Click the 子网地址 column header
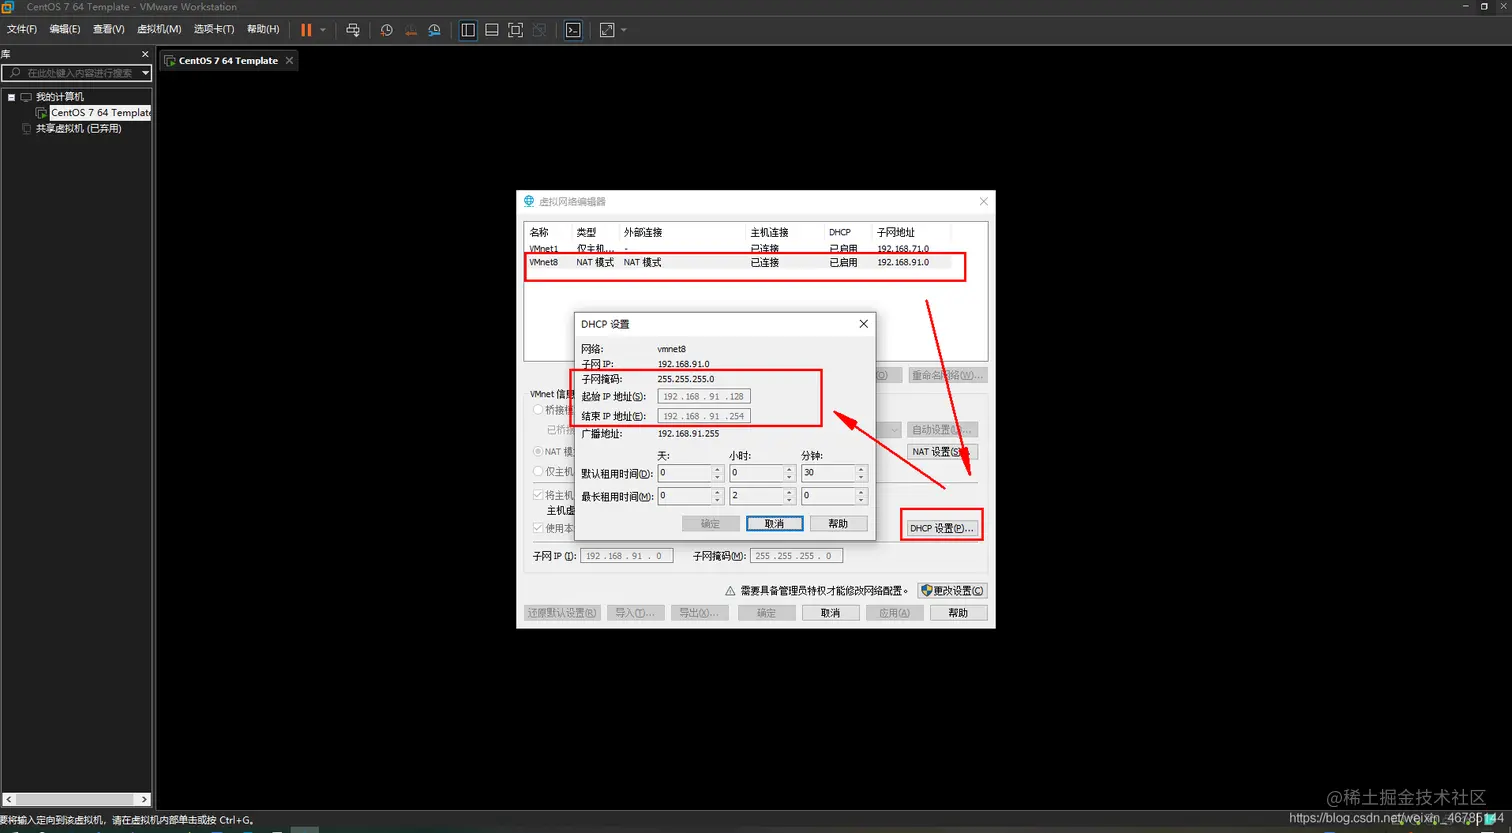This screenshot has width=1512, height=833. [896, 232]
